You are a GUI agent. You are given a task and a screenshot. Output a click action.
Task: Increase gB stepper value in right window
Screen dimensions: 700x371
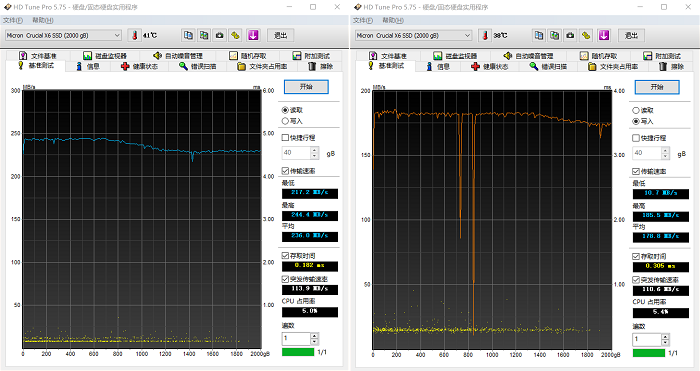point(666,150)
